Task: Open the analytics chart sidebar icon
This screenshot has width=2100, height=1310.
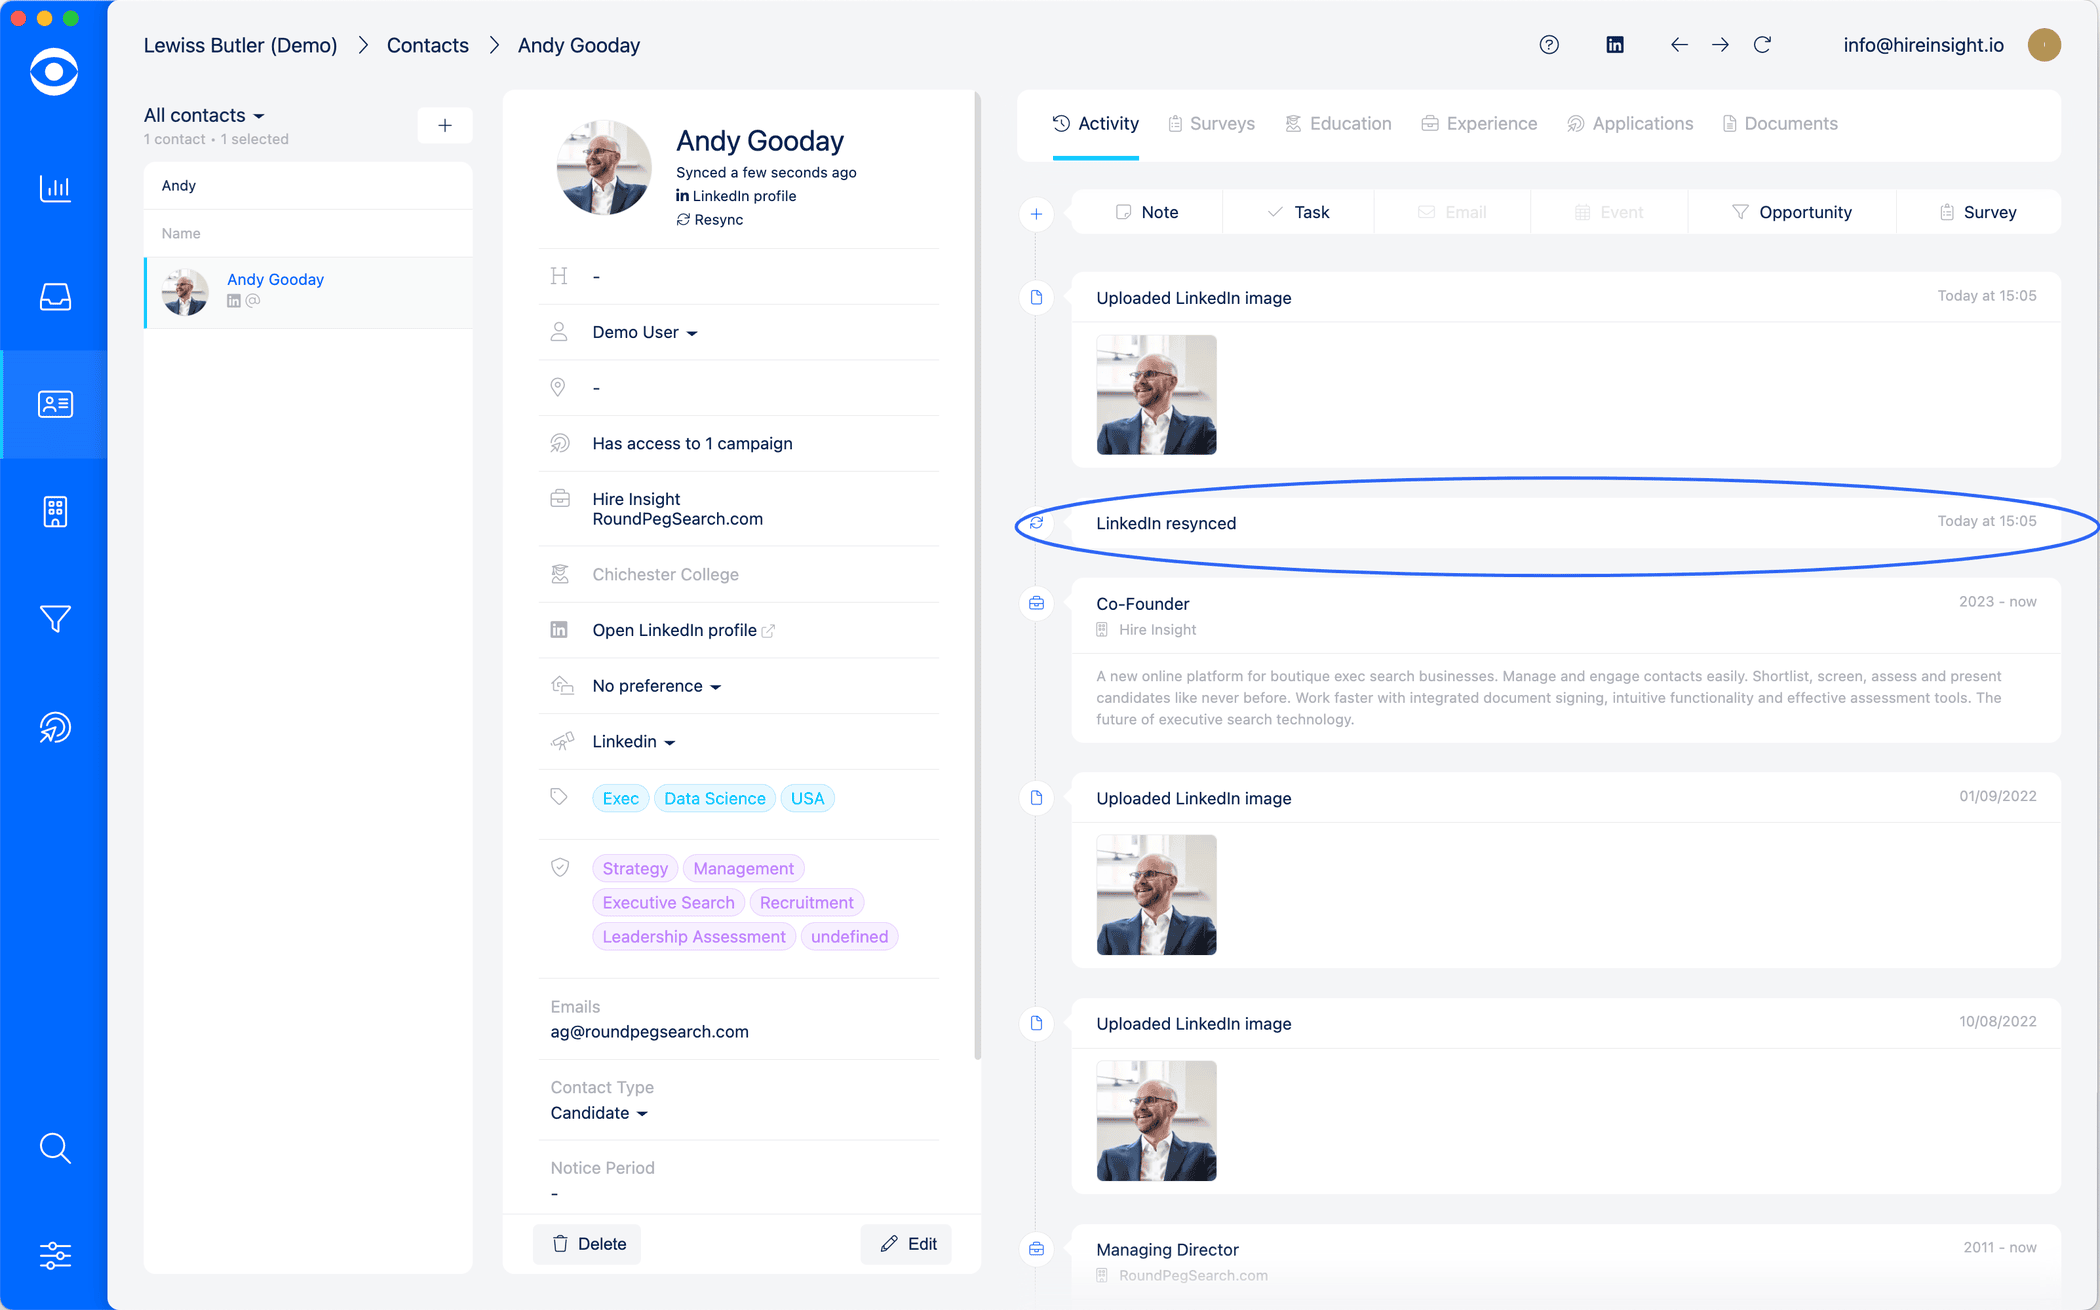Action: pyautogui.click(x=55, y=188)
